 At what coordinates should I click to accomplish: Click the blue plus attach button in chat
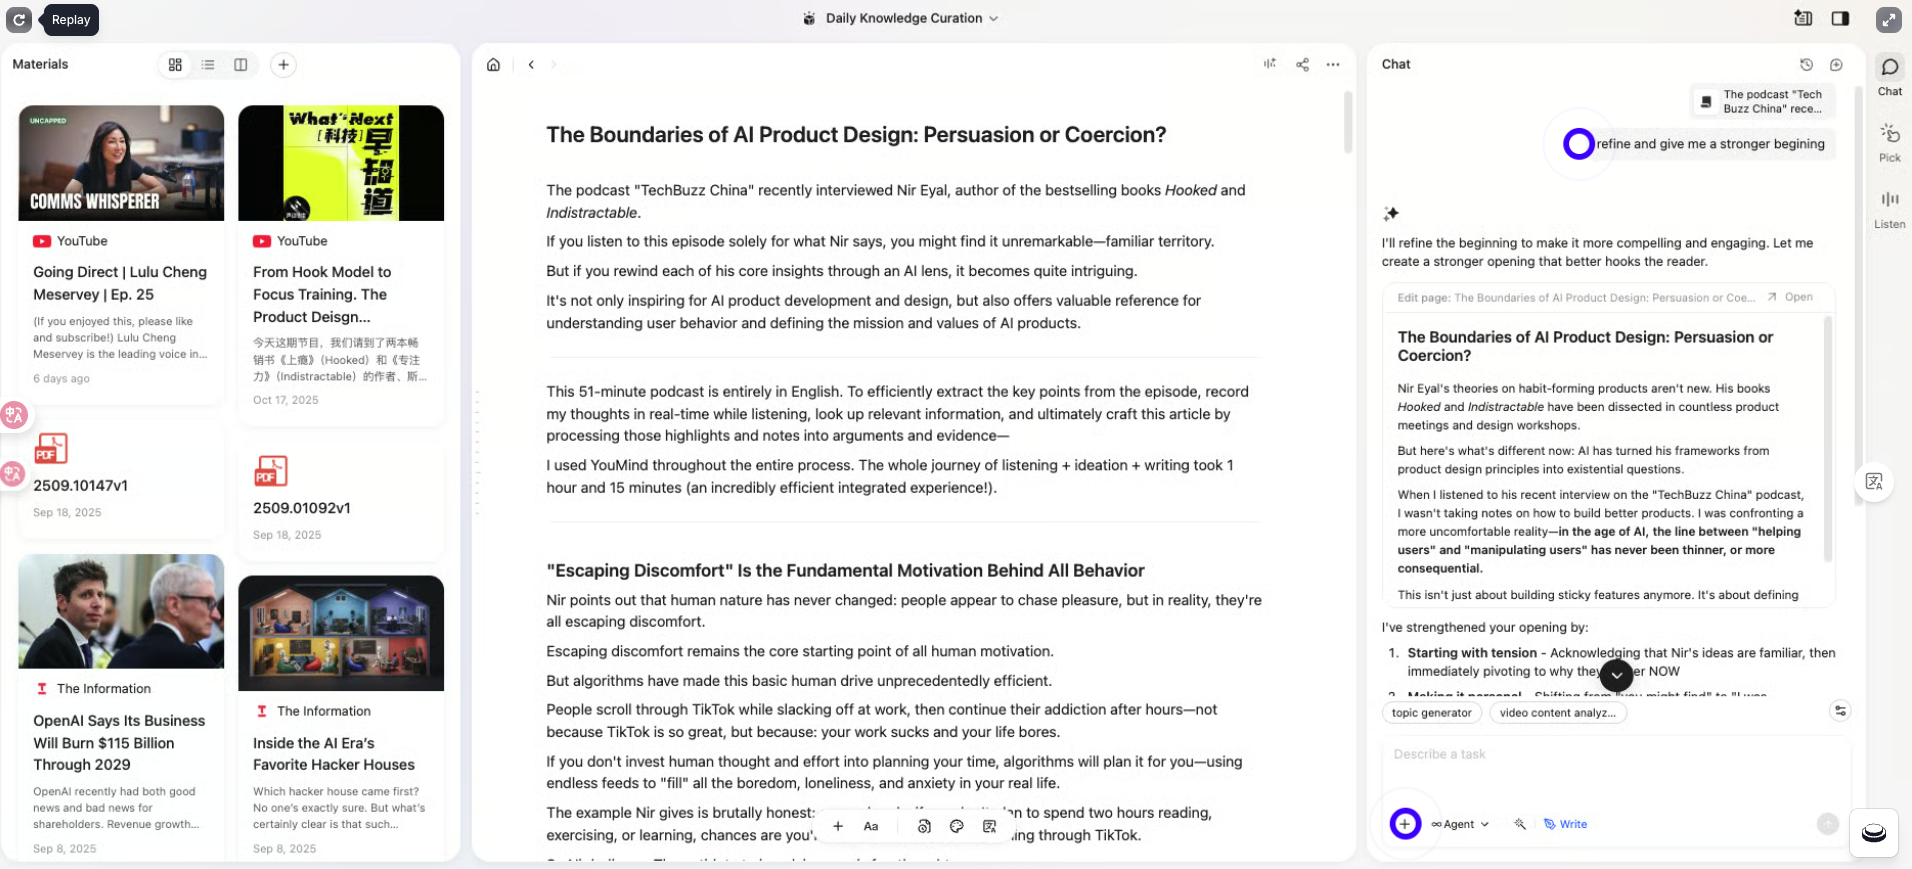(1405, 824)
